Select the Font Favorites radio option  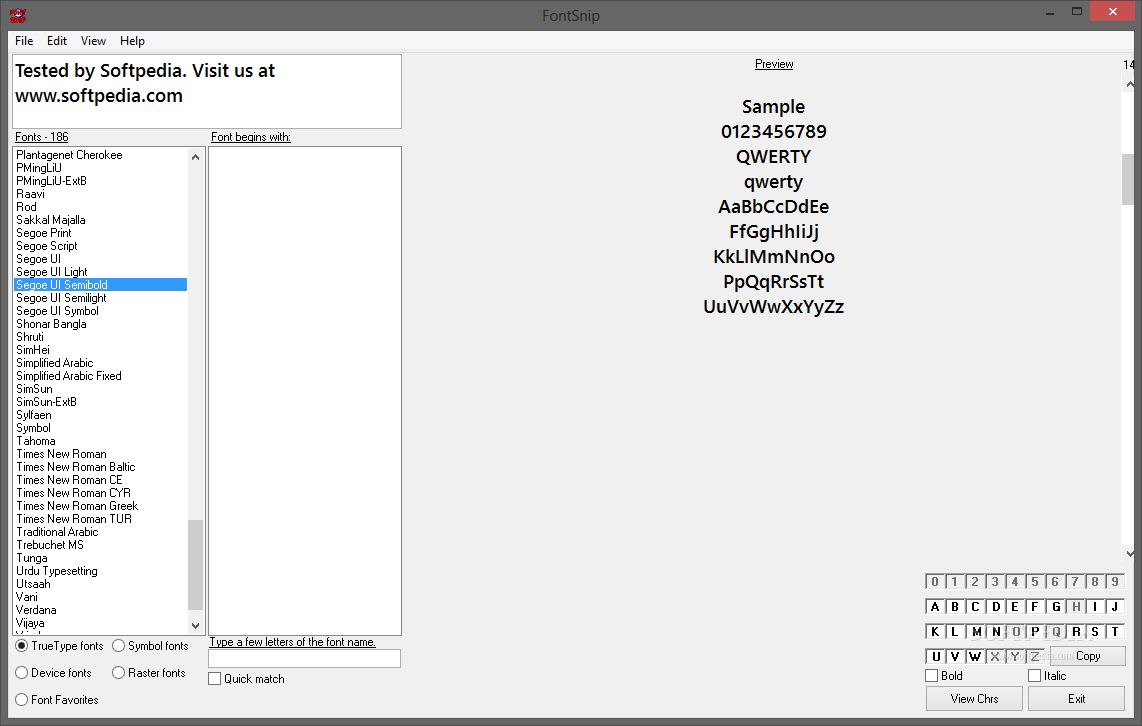(x=57, y=700)
